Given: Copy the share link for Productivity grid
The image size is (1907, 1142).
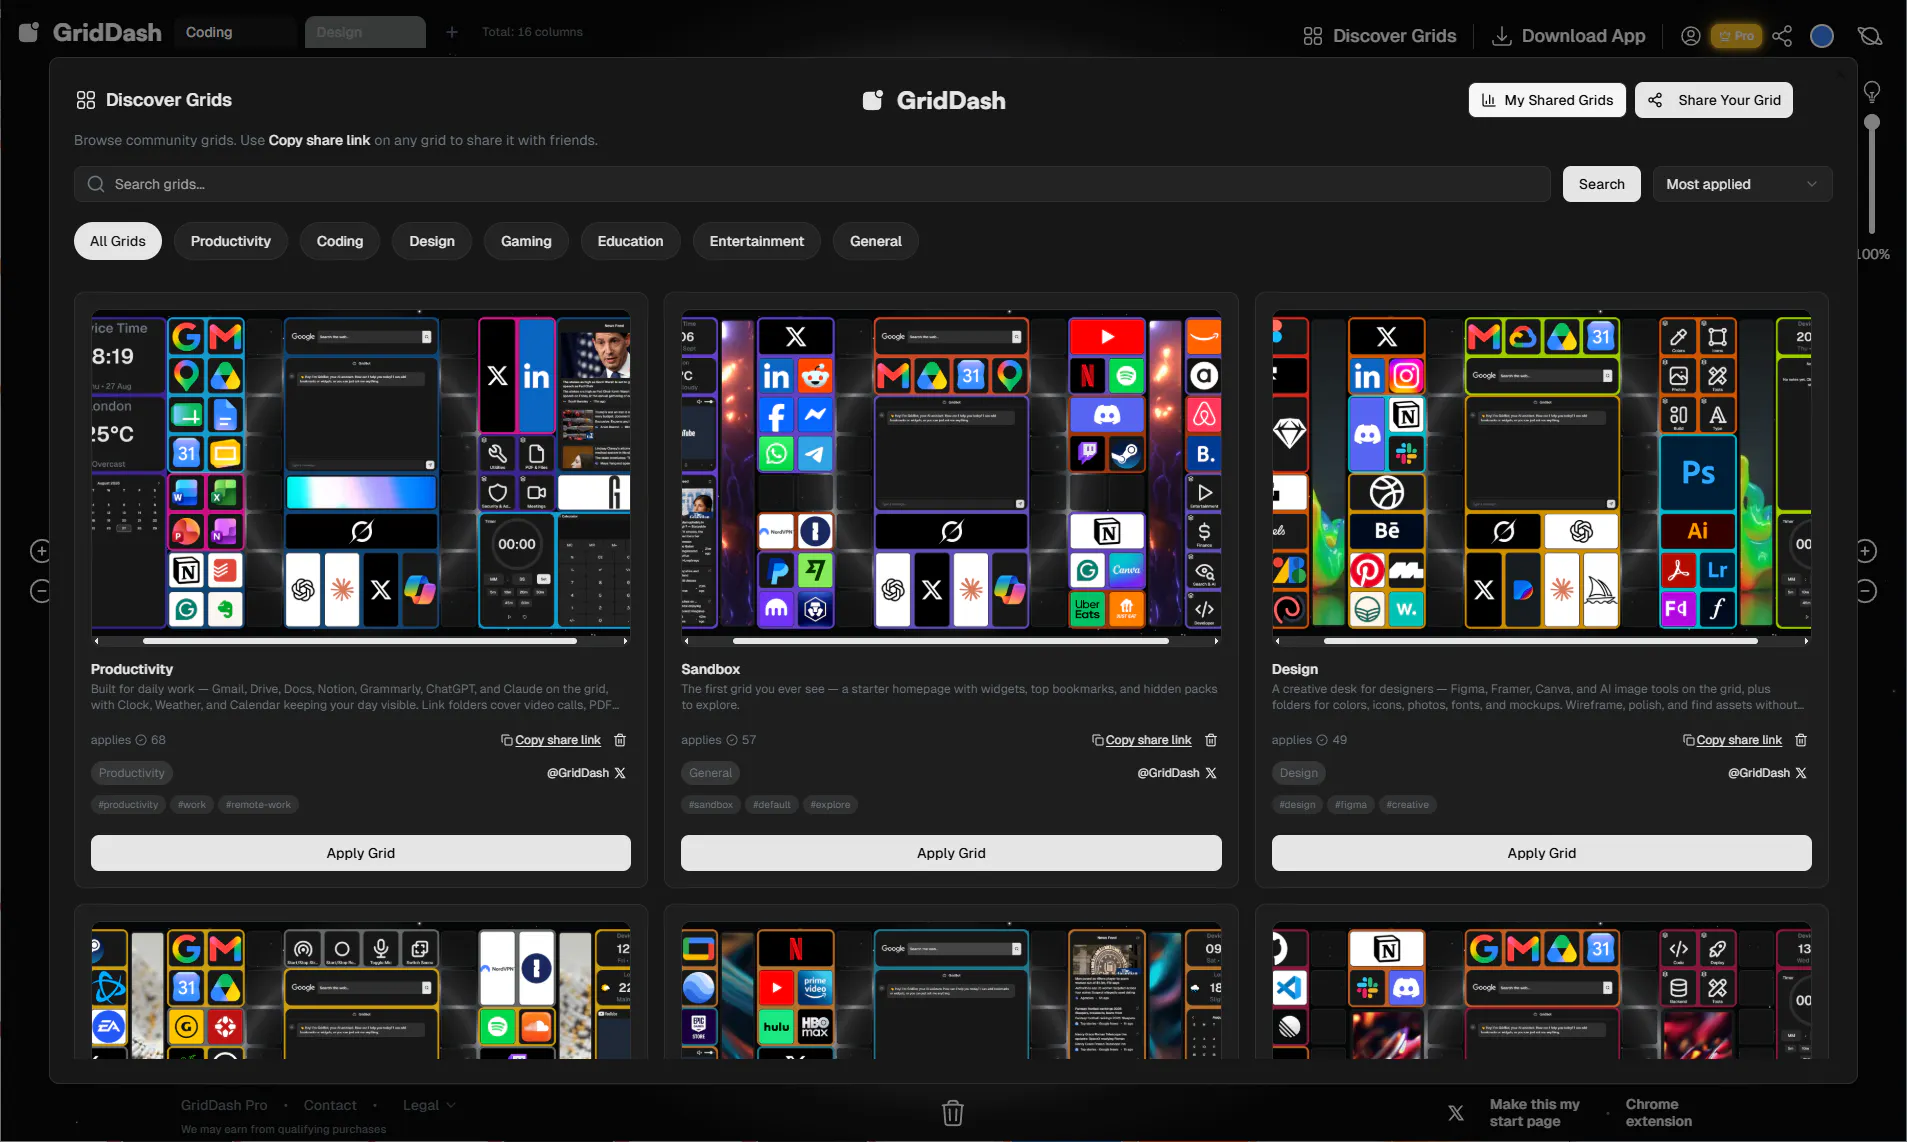Looking at the screenshot, I should [551, 740].
